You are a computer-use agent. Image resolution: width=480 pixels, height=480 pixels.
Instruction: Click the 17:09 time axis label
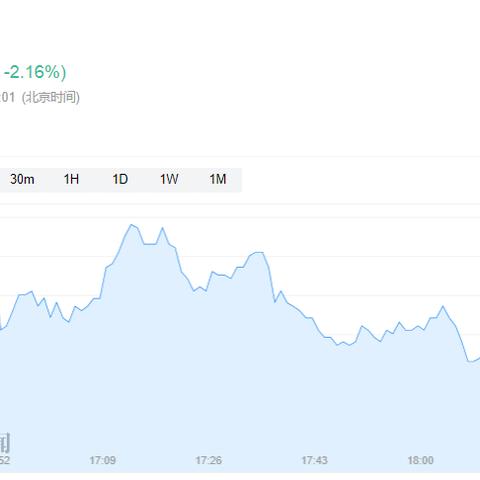(x=102, y=460)
